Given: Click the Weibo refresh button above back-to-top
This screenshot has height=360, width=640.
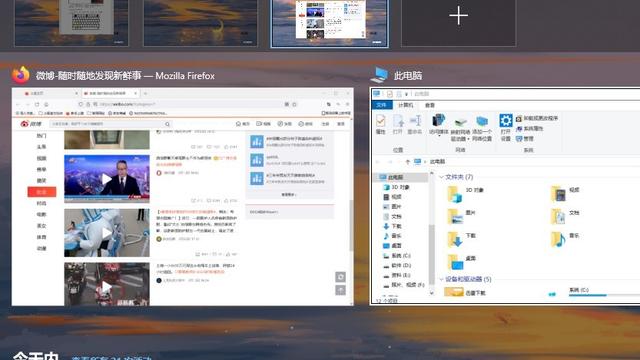Looking at the screenshot, I should tap(340, 277).
